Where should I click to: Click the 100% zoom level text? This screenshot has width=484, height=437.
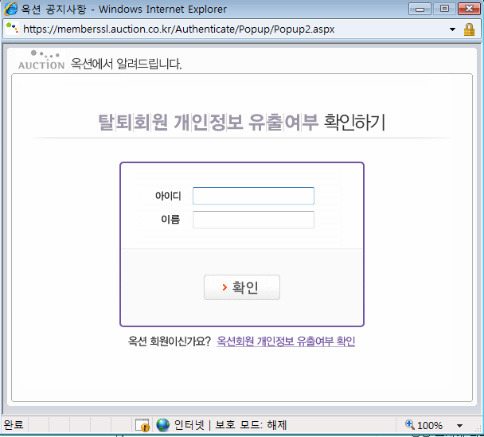coord(430,425)
